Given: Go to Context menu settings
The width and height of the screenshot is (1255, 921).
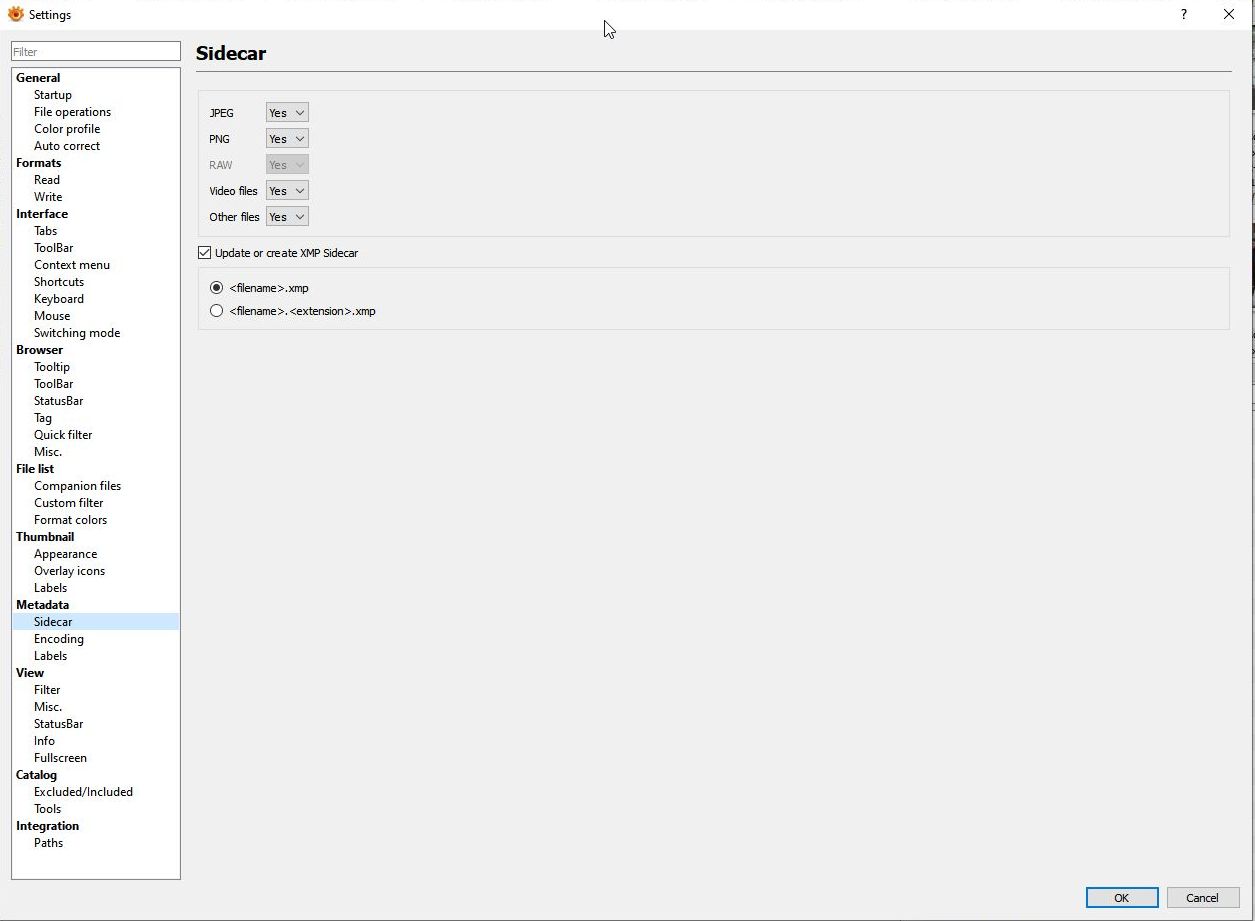Looking at the screenshot, I should click(72, 265).
